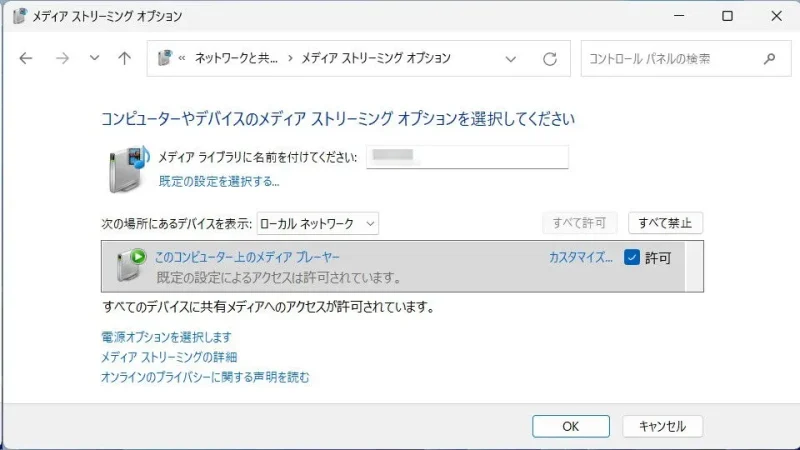Click label メディア ライブラリに名前を付けてください:
The image size is (800, 450).
[x=258, y=157]
